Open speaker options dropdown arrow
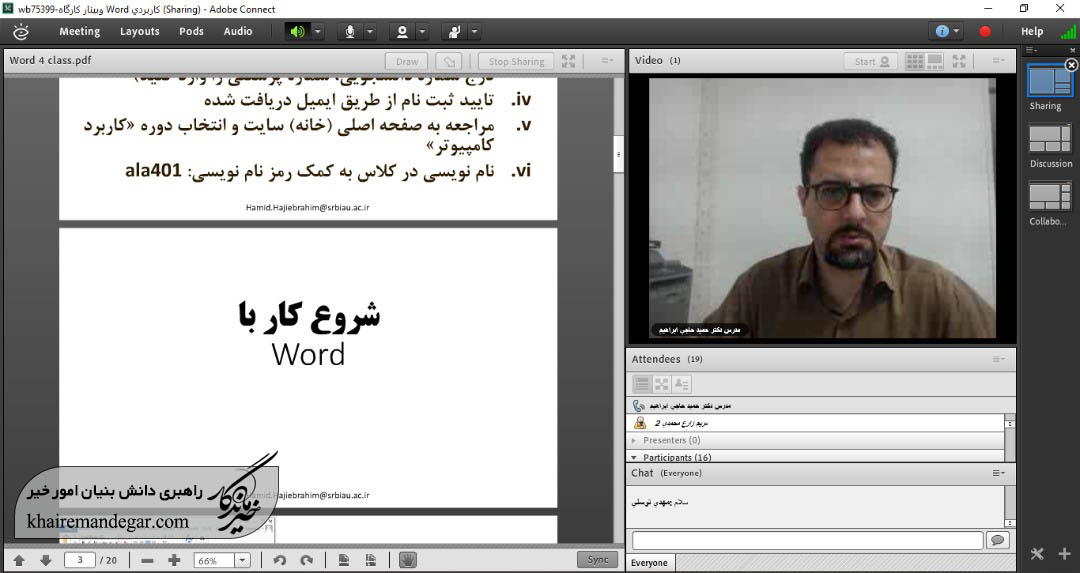1080x573 pixels. click(x=318, y=32)
